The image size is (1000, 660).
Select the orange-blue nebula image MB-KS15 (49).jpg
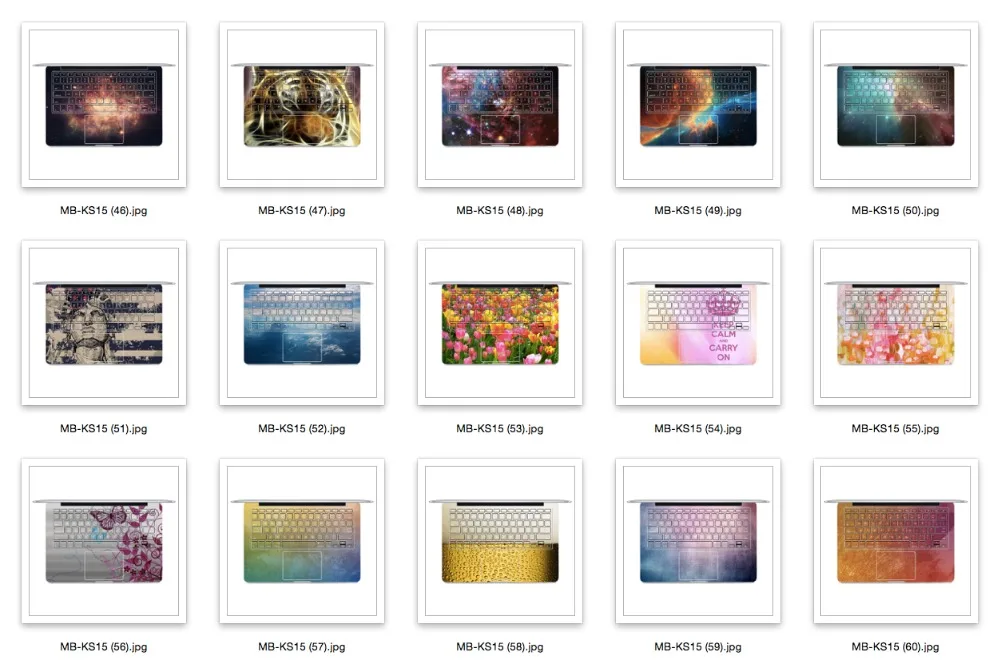click(698, 105)
